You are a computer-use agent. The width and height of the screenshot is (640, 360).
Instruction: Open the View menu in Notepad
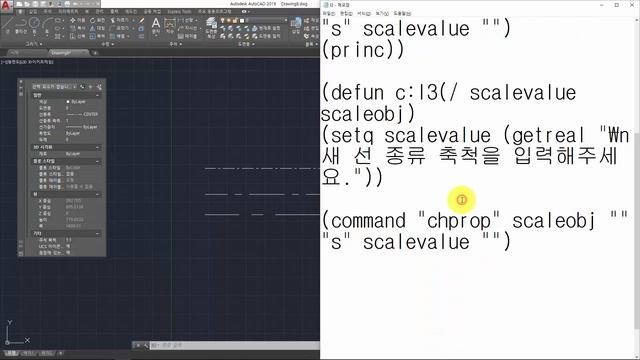(382, 13)
